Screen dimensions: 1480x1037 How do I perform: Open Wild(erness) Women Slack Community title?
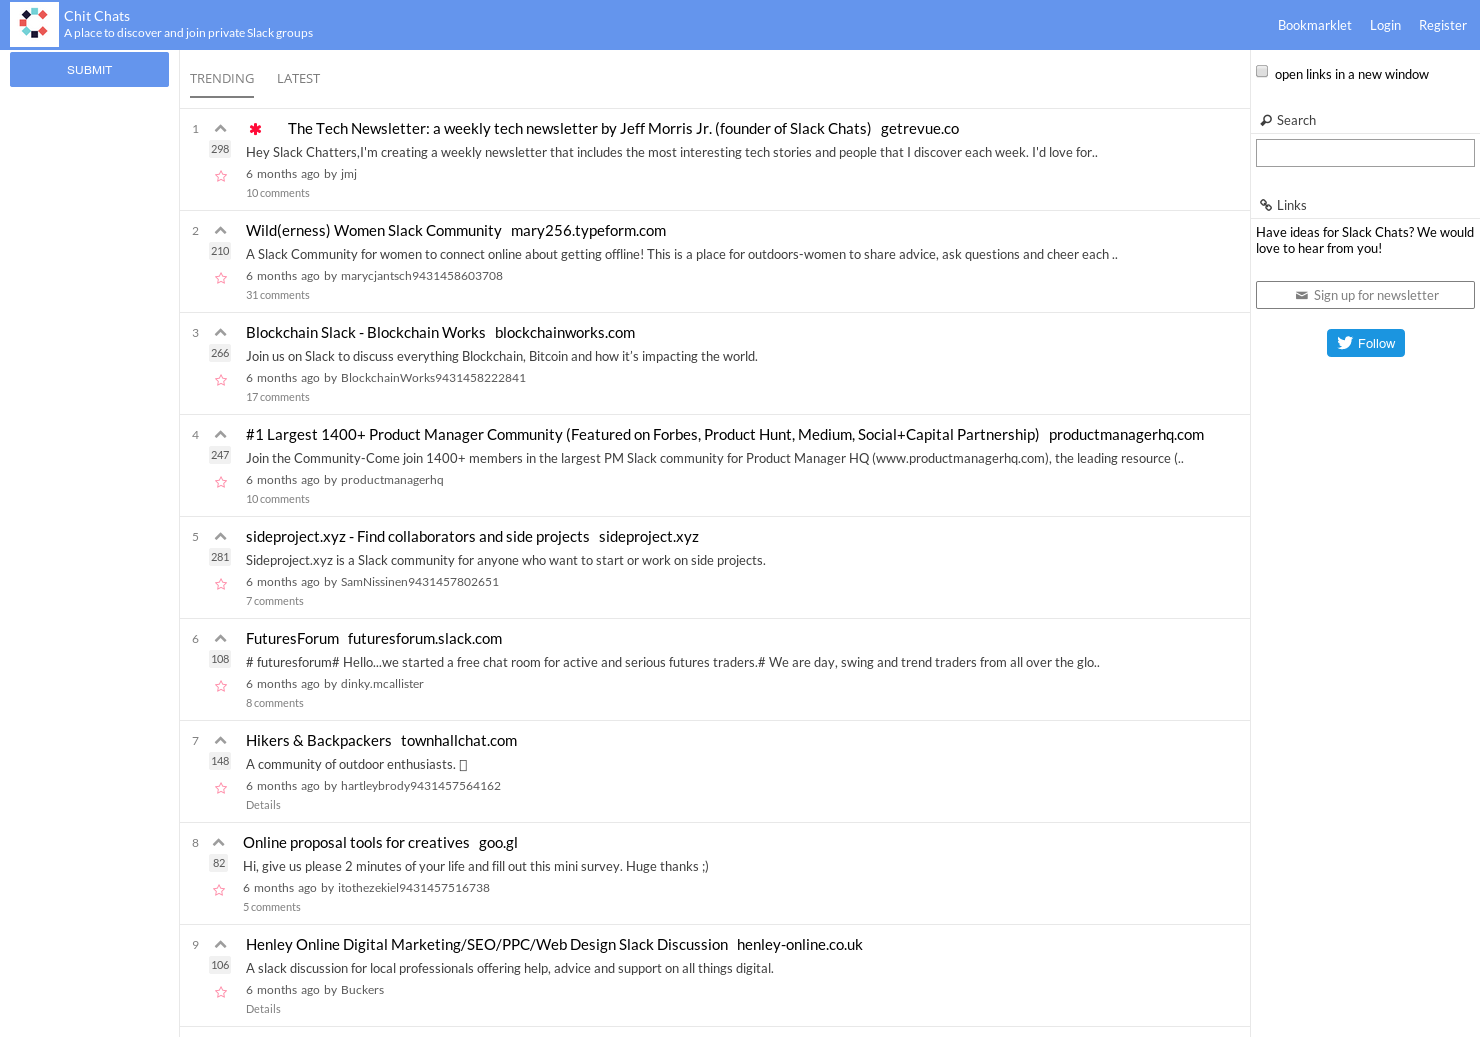click(x=374, y=230)
